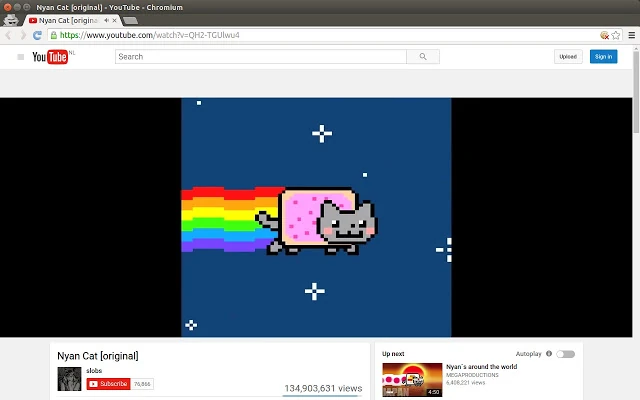This screenshot has width=640, height=400.
Task: Click the Nyan Cat [original] video title
Action: (x=98, y=356)
